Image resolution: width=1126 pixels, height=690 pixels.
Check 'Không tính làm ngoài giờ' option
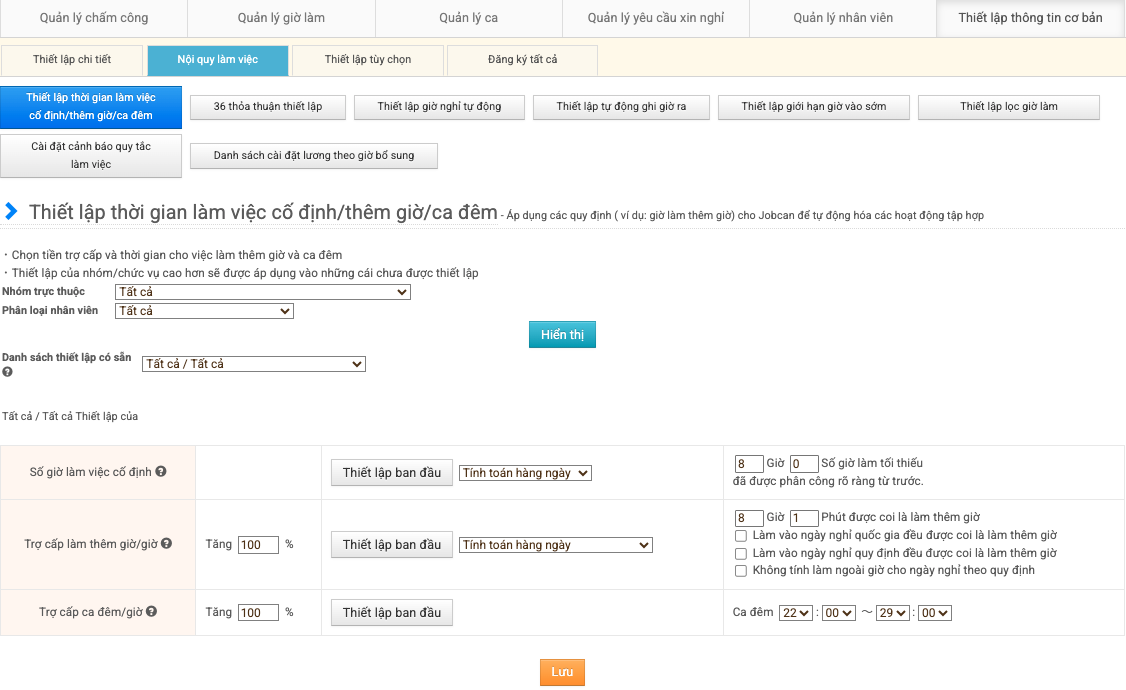pos(741,571)
